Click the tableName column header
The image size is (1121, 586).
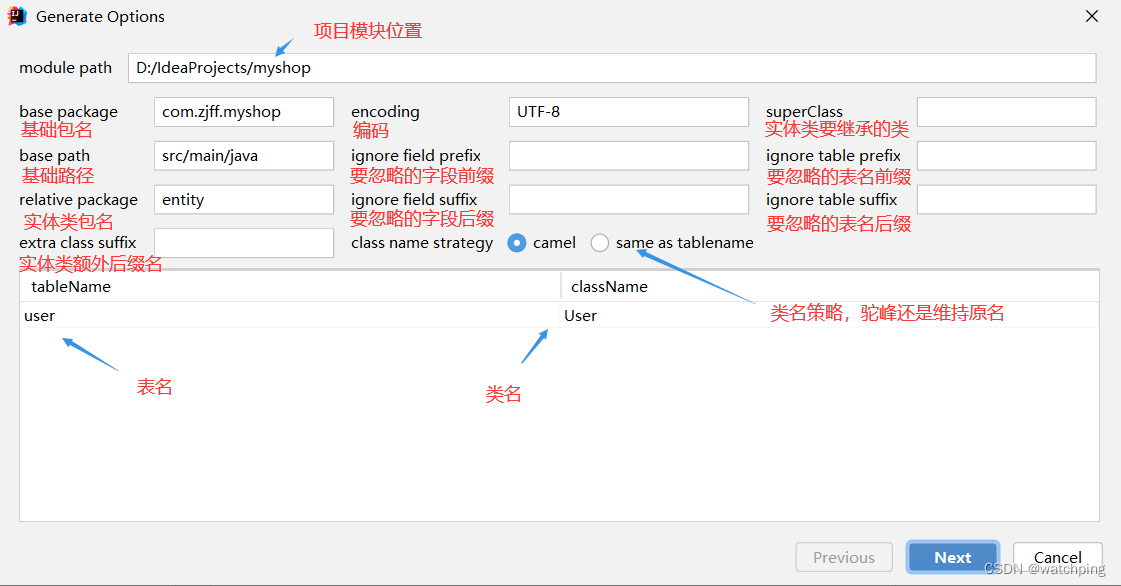[x=290, y=287]
